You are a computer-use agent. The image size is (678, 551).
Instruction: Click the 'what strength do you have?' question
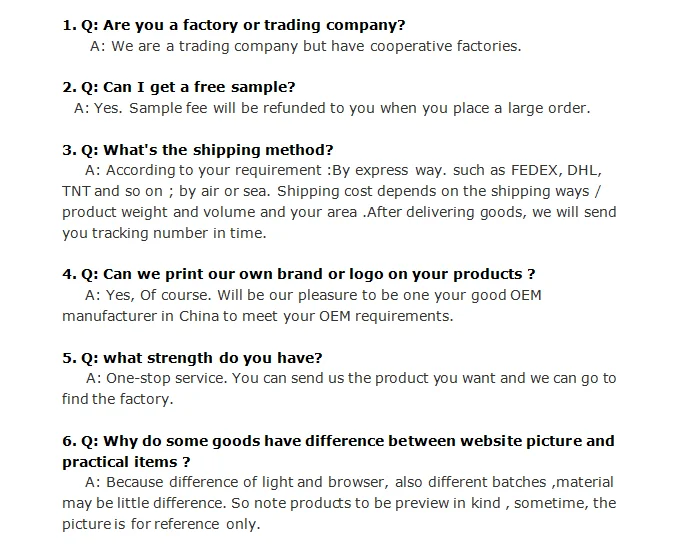[x=192, y=358]
